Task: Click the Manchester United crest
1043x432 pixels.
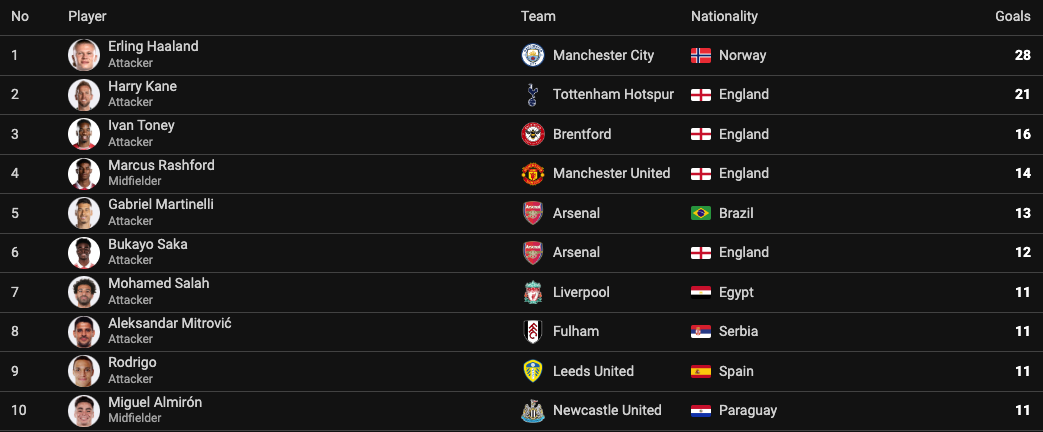Action: [x=532, y=174]
